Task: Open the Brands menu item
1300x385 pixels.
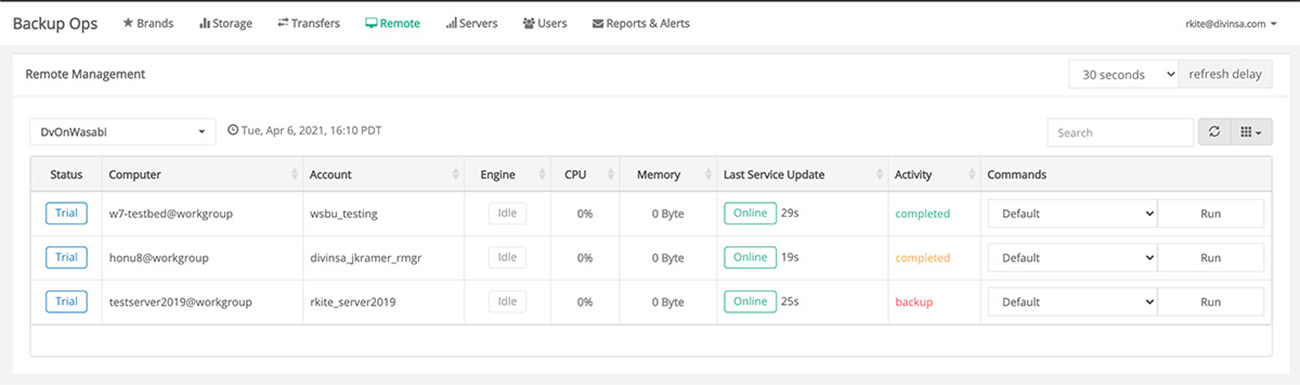Action: 147,23
